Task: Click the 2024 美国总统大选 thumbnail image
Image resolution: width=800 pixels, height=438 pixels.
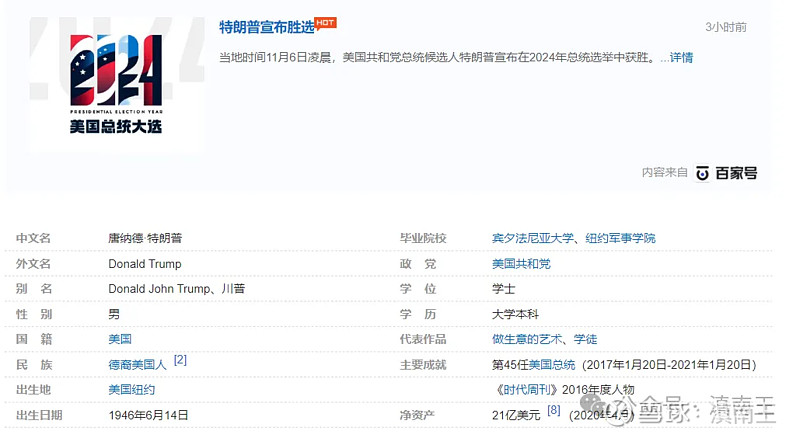Action: click(x=116, y=85)
